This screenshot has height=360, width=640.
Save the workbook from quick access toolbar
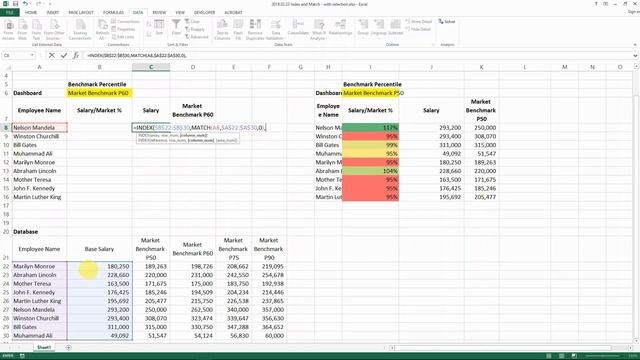16,4
